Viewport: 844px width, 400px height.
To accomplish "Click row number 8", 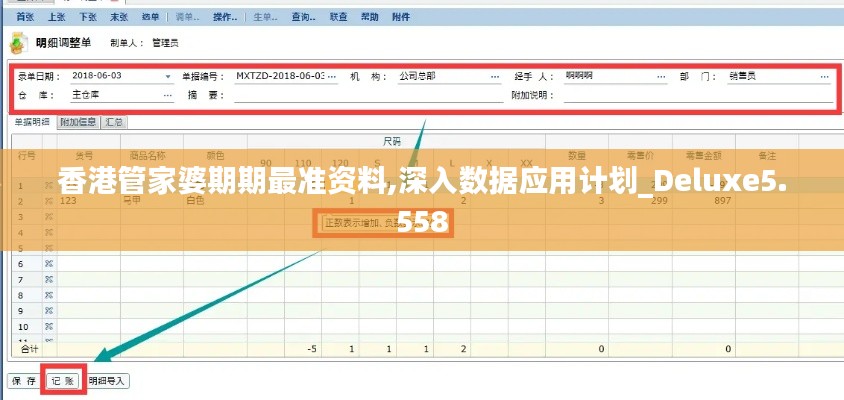I will [21, 295].
